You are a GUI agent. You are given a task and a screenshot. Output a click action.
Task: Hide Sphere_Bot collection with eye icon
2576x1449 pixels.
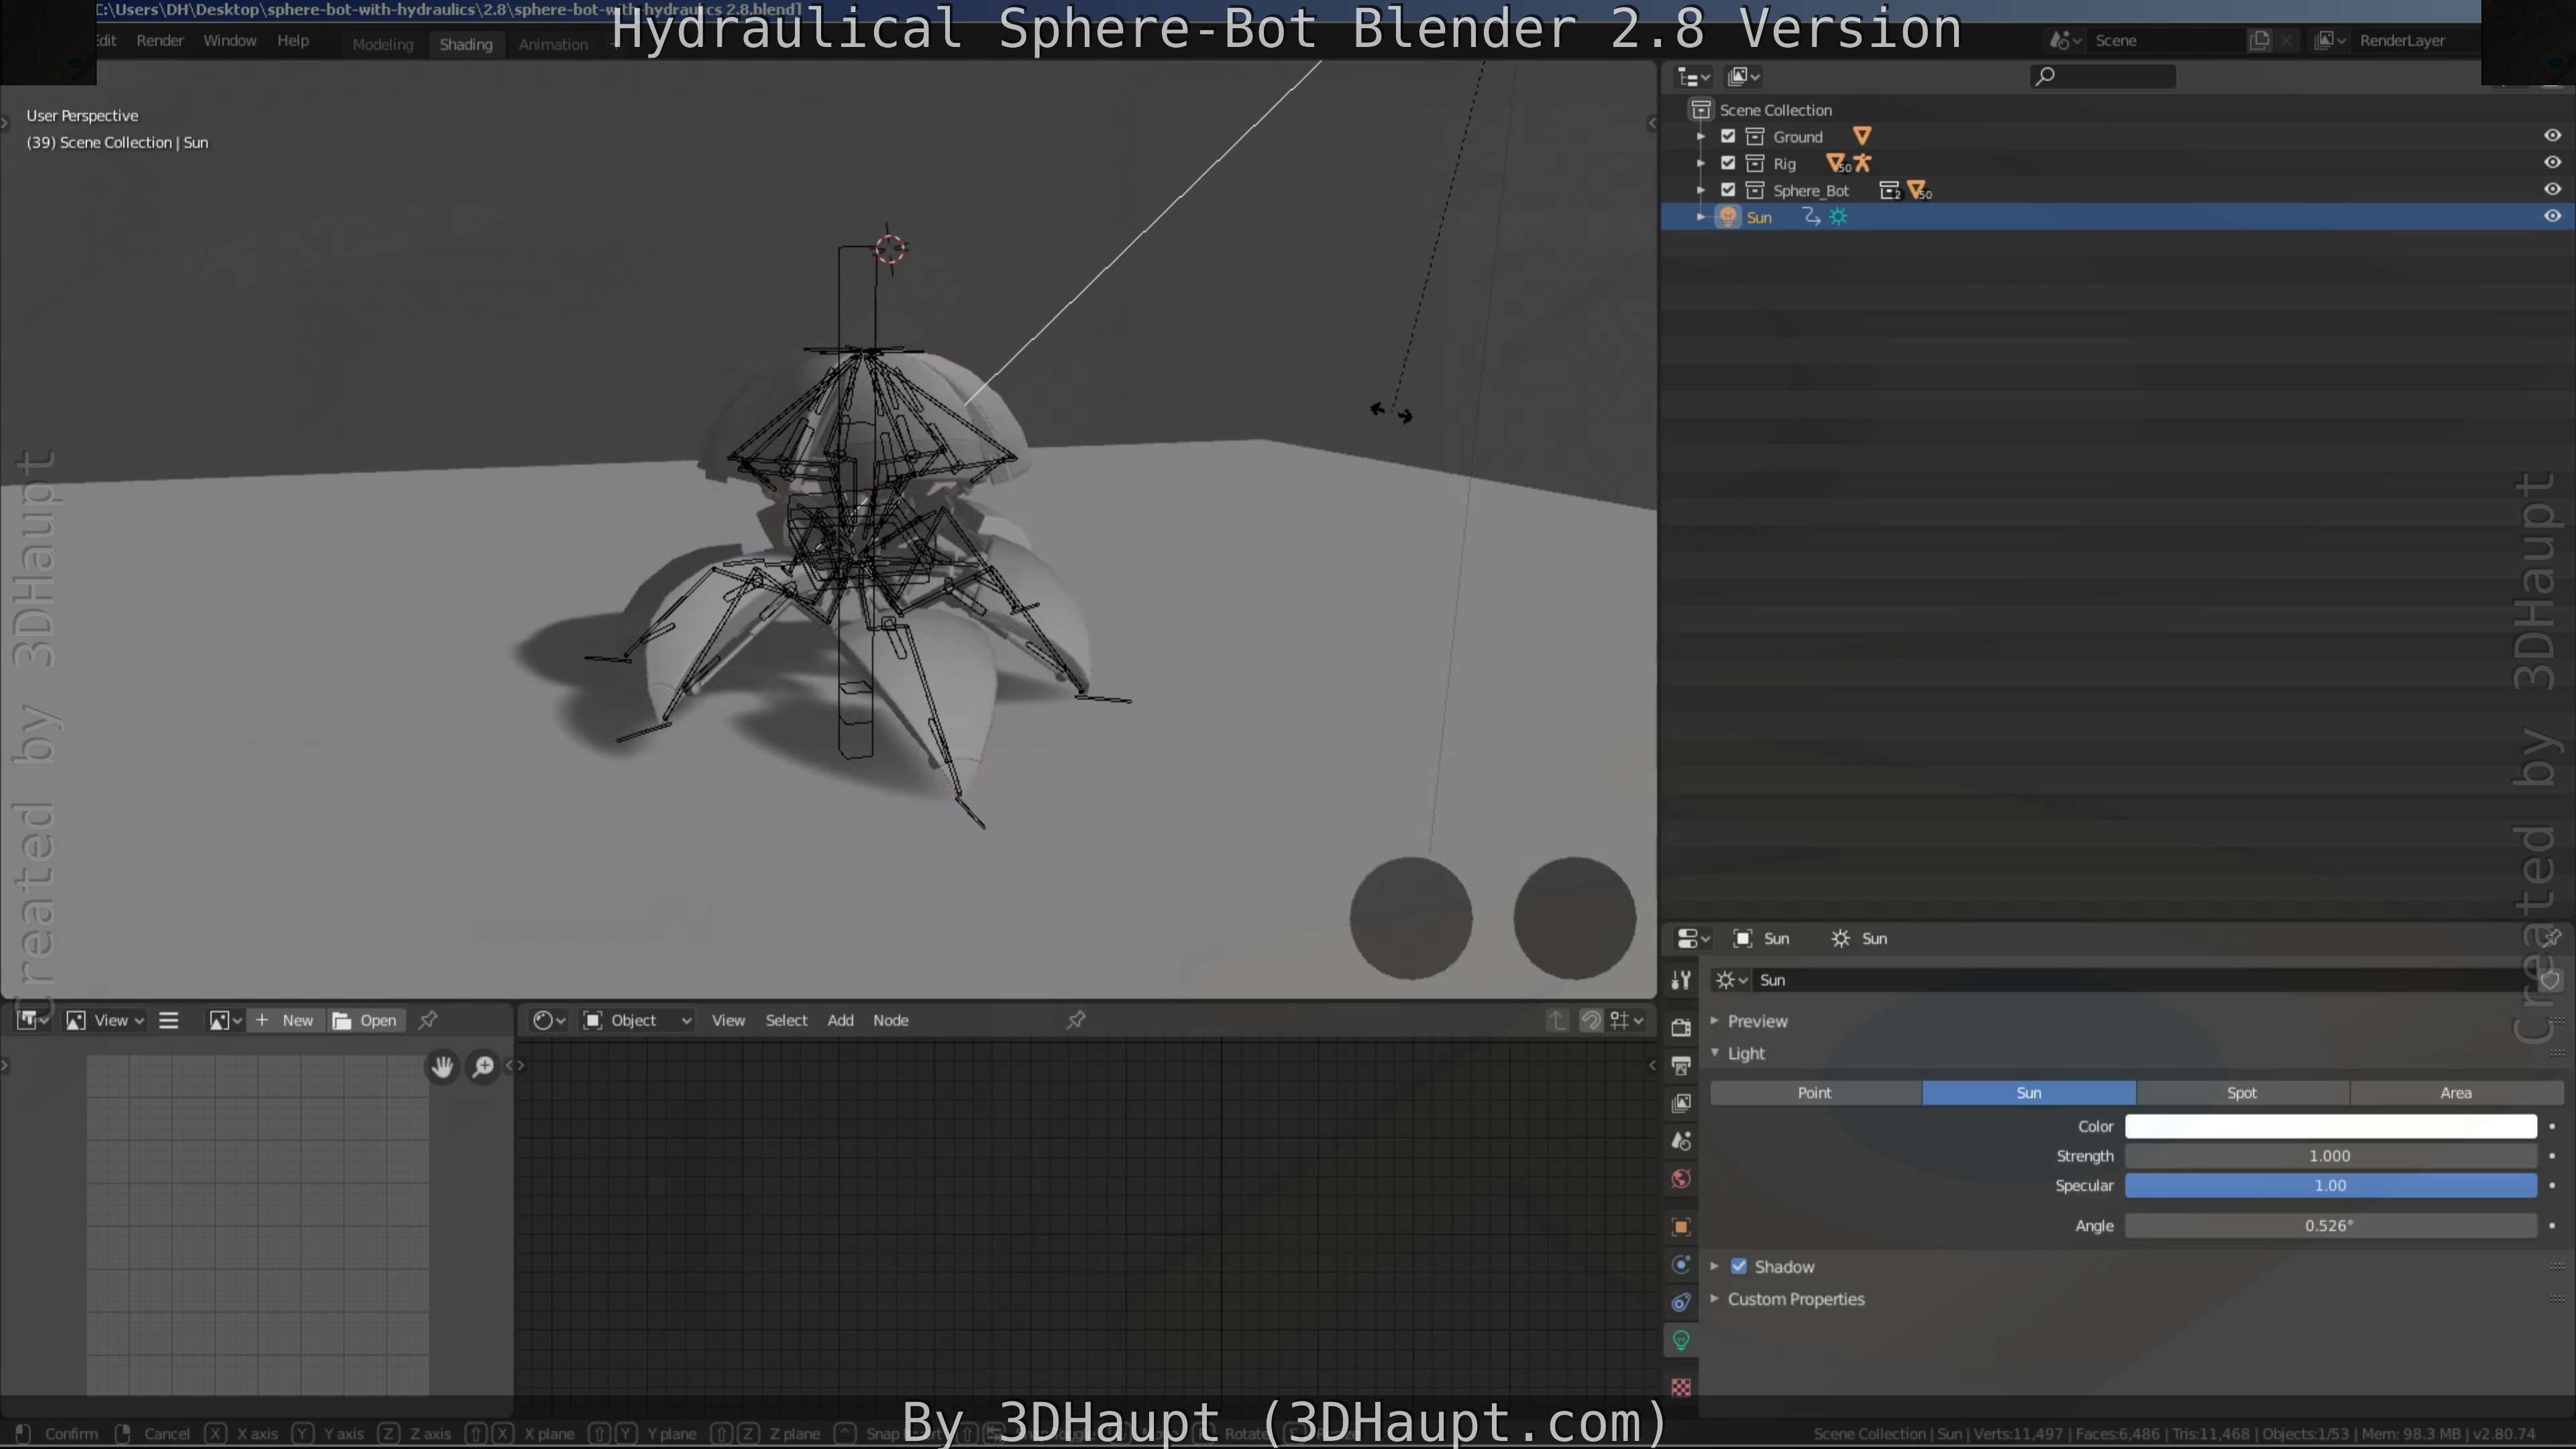coord(2552,190)
